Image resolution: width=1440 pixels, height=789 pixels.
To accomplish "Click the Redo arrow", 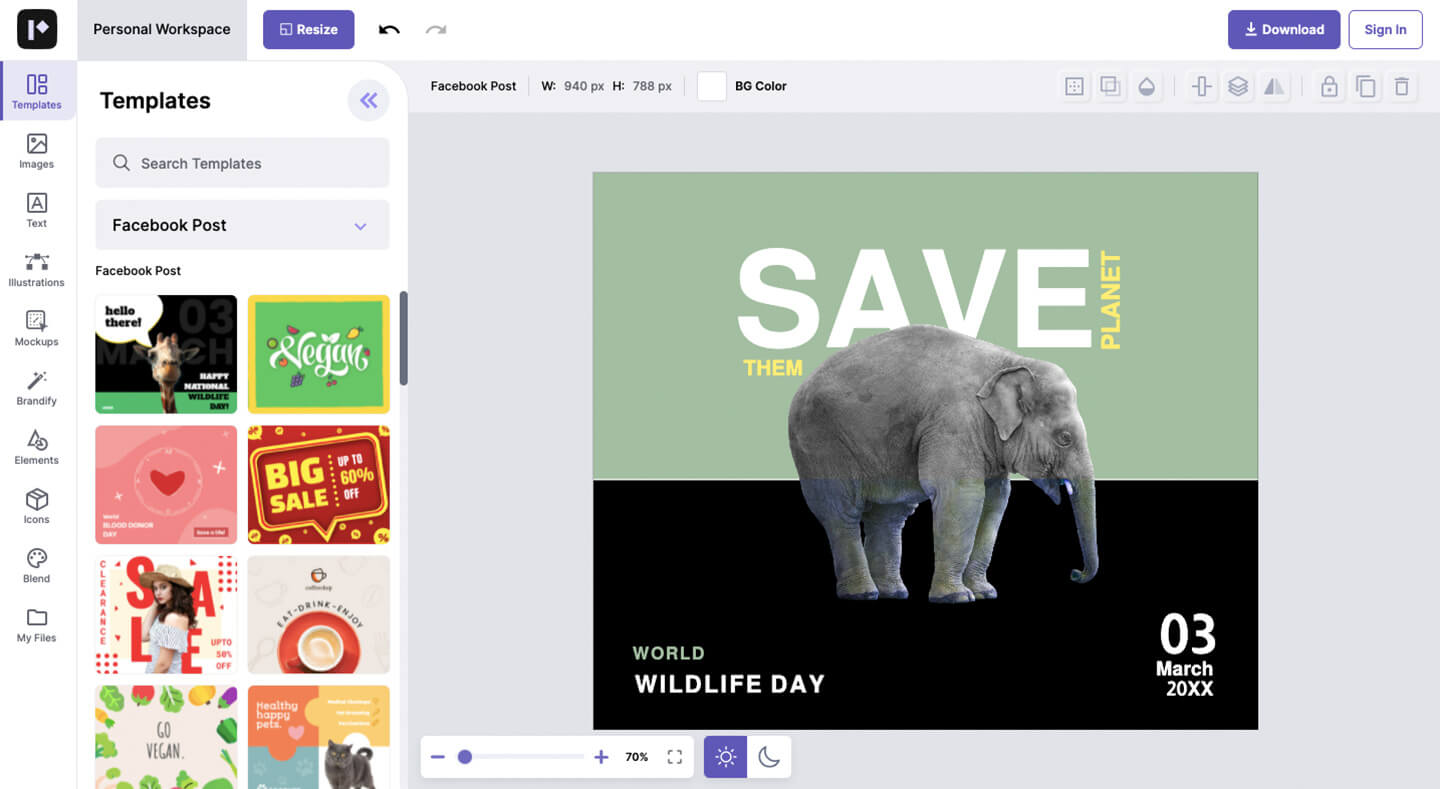I will point(436,30).
